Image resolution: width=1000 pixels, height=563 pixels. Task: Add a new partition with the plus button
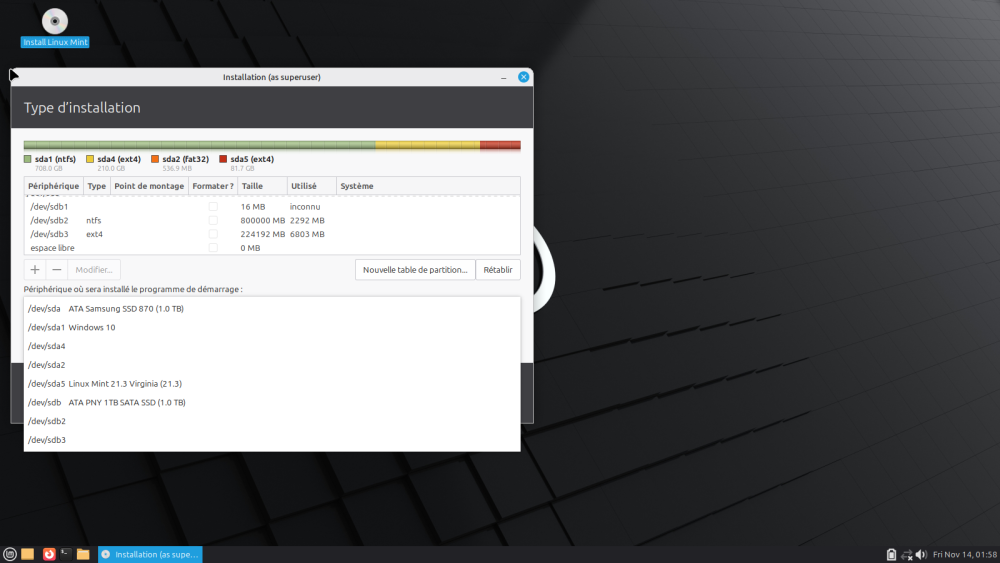click(35, 270)
